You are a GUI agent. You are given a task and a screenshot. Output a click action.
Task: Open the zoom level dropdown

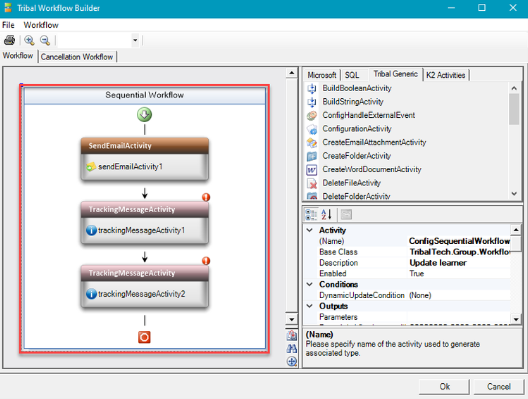[x=135, y=40]
